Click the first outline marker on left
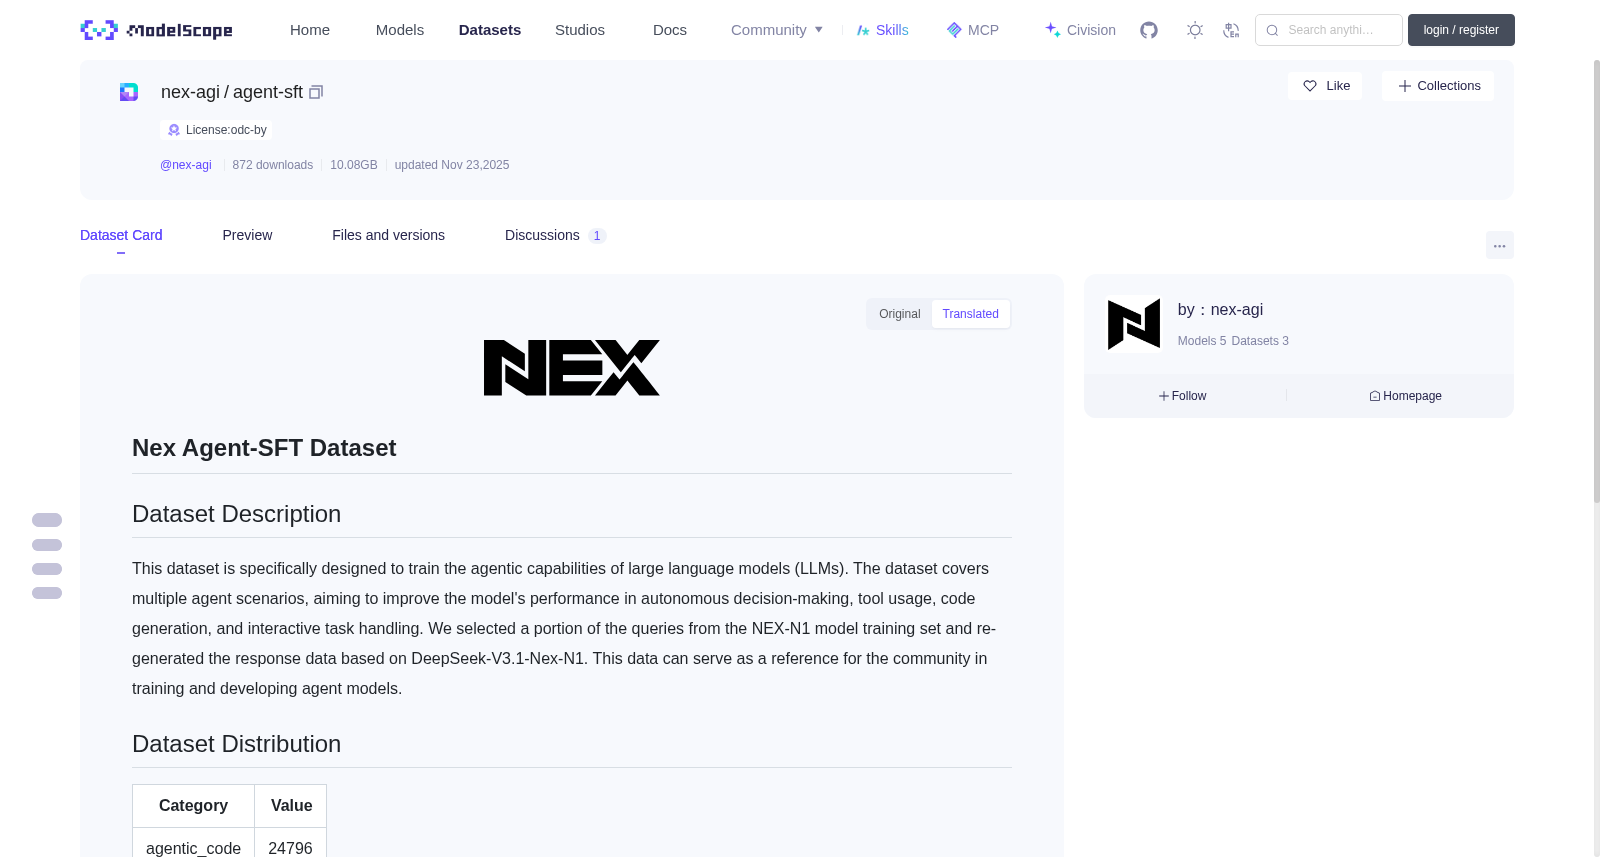The height and width of the screenshot is (857, 1600). click(47, 520)
